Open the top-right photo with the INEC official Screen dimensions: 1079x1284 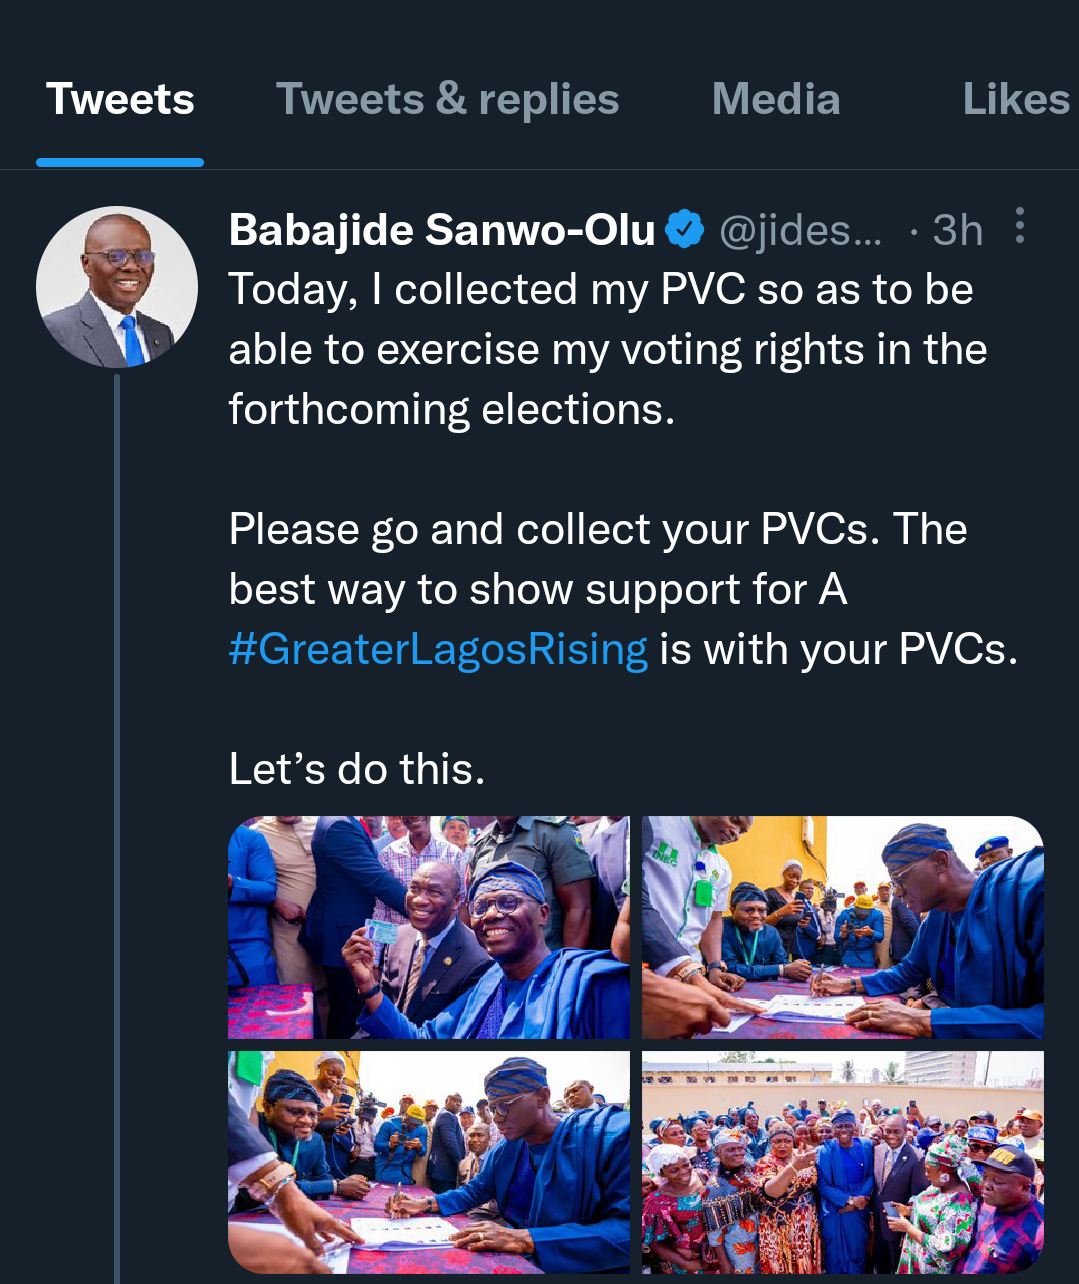tap(842, 927)
